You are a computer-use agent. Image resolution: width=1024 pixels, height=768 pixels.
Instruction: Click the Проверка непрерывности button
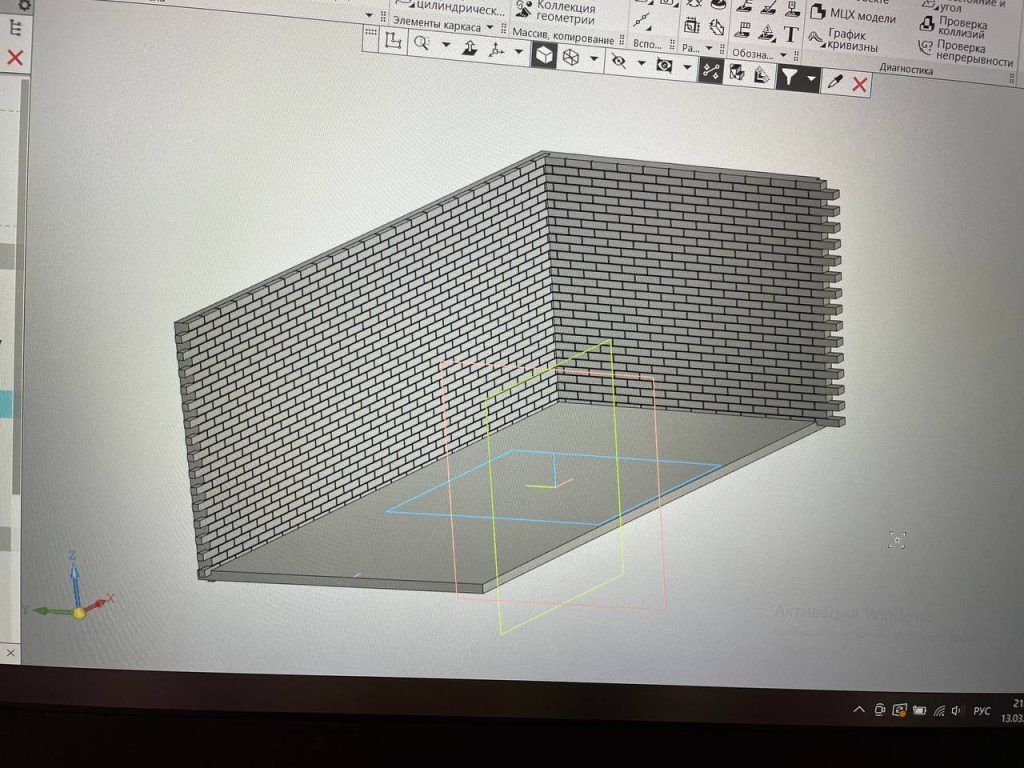click(x=966, y=53)
